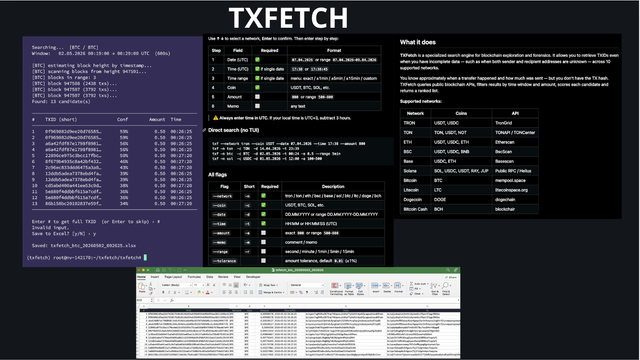Click the Name Box field in Excel
Viewport: 640px width, 360px height.
coord(143,300)
